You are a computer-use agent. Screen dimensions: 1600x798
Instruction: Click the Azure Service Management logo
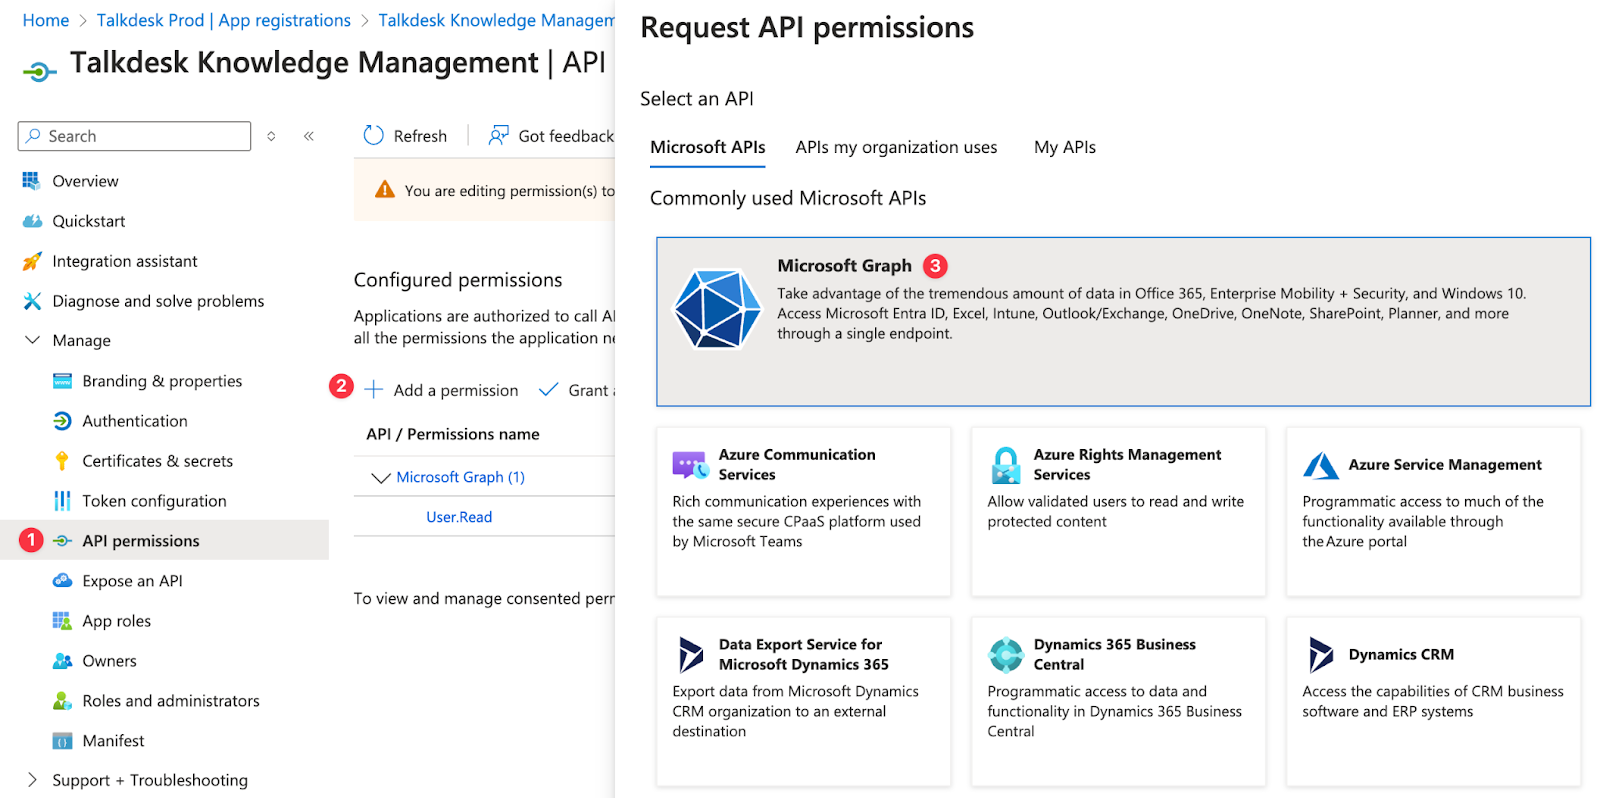(1320, 465)
